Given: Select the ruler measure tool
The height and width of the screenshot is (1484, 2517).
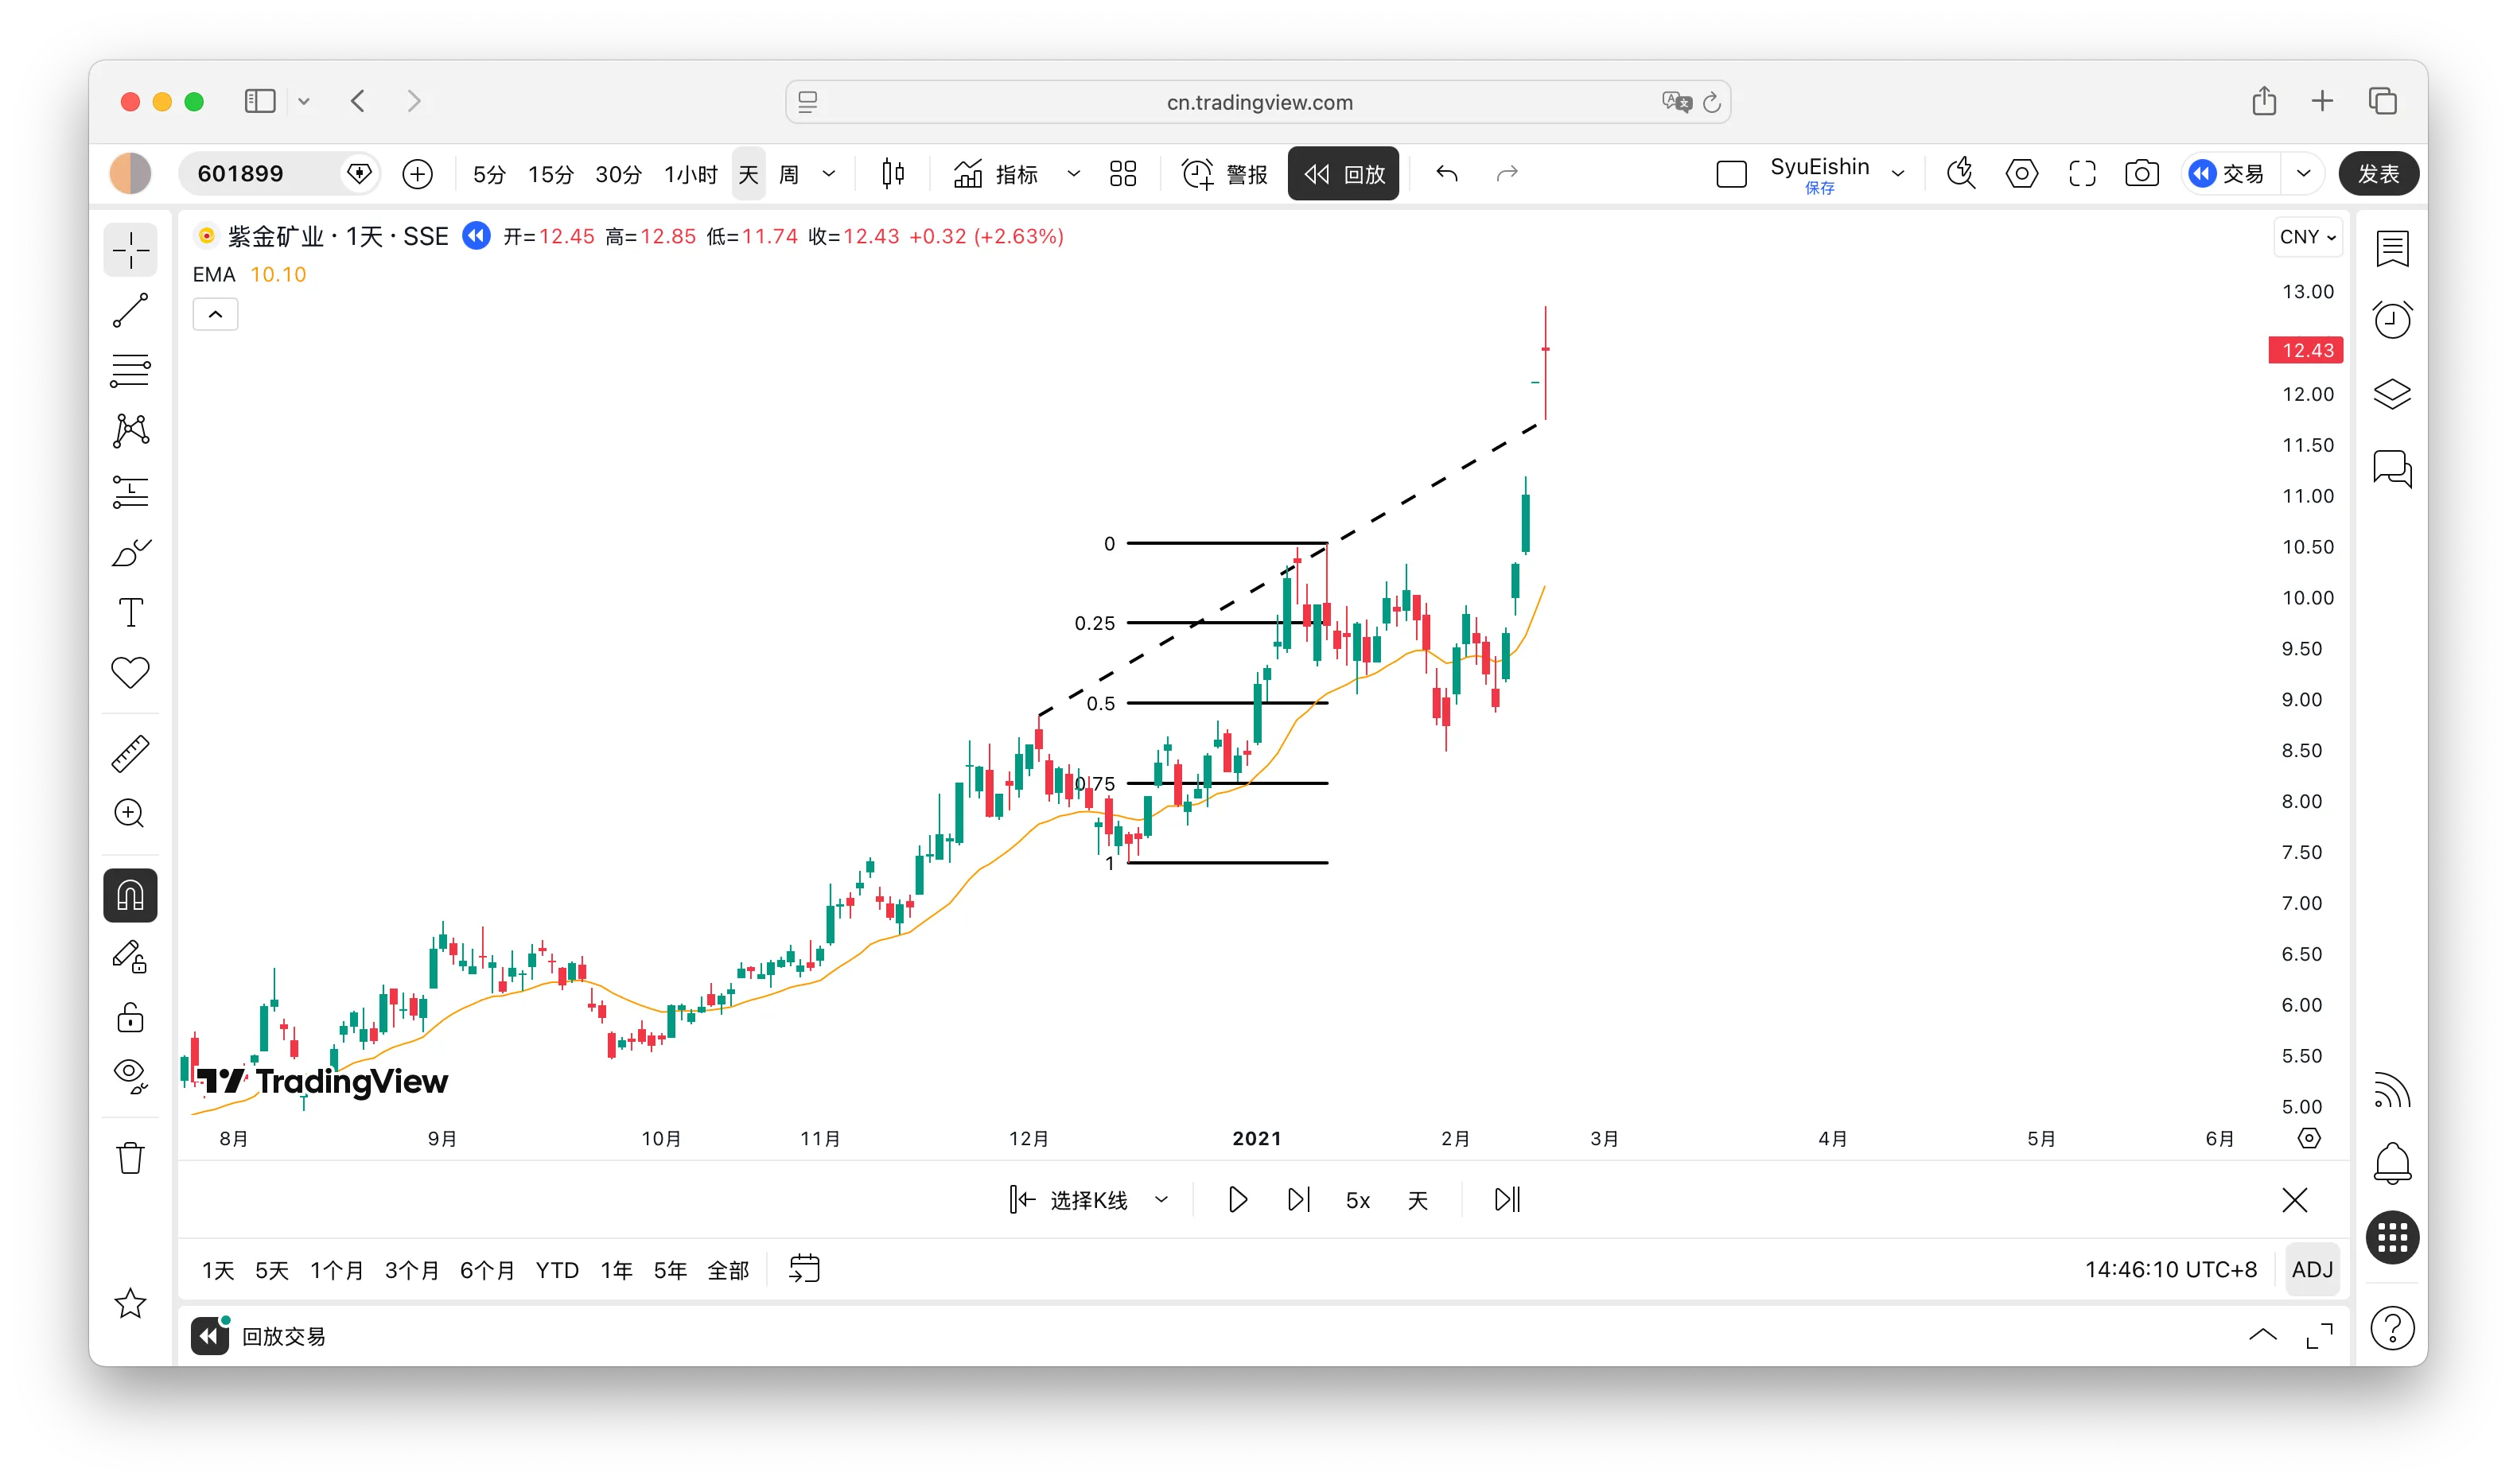Looking at the screenshot, I should [130, 754].
